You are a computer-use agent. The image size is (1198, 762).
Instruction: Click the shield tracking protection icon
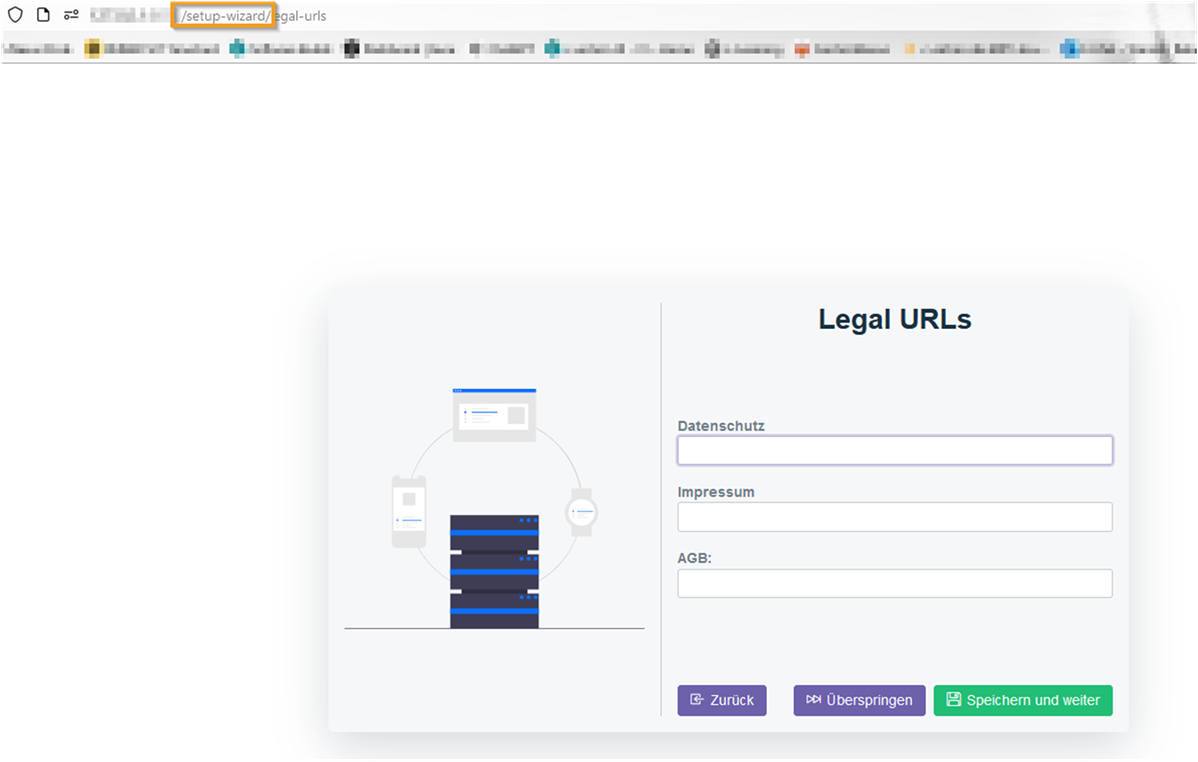click(x=15, y=16)
